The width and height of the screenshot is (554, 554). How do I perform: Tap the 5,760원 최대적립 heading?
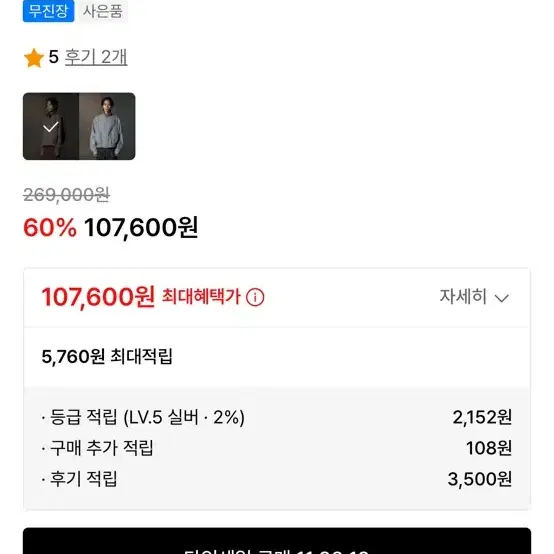[107, 356]
